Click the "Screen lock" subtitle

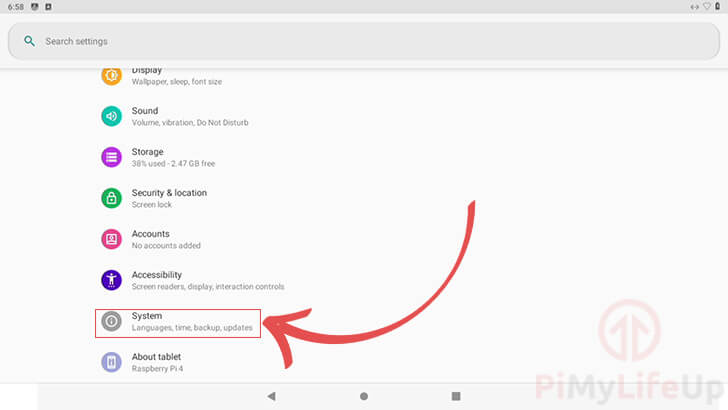coord(151,204)
